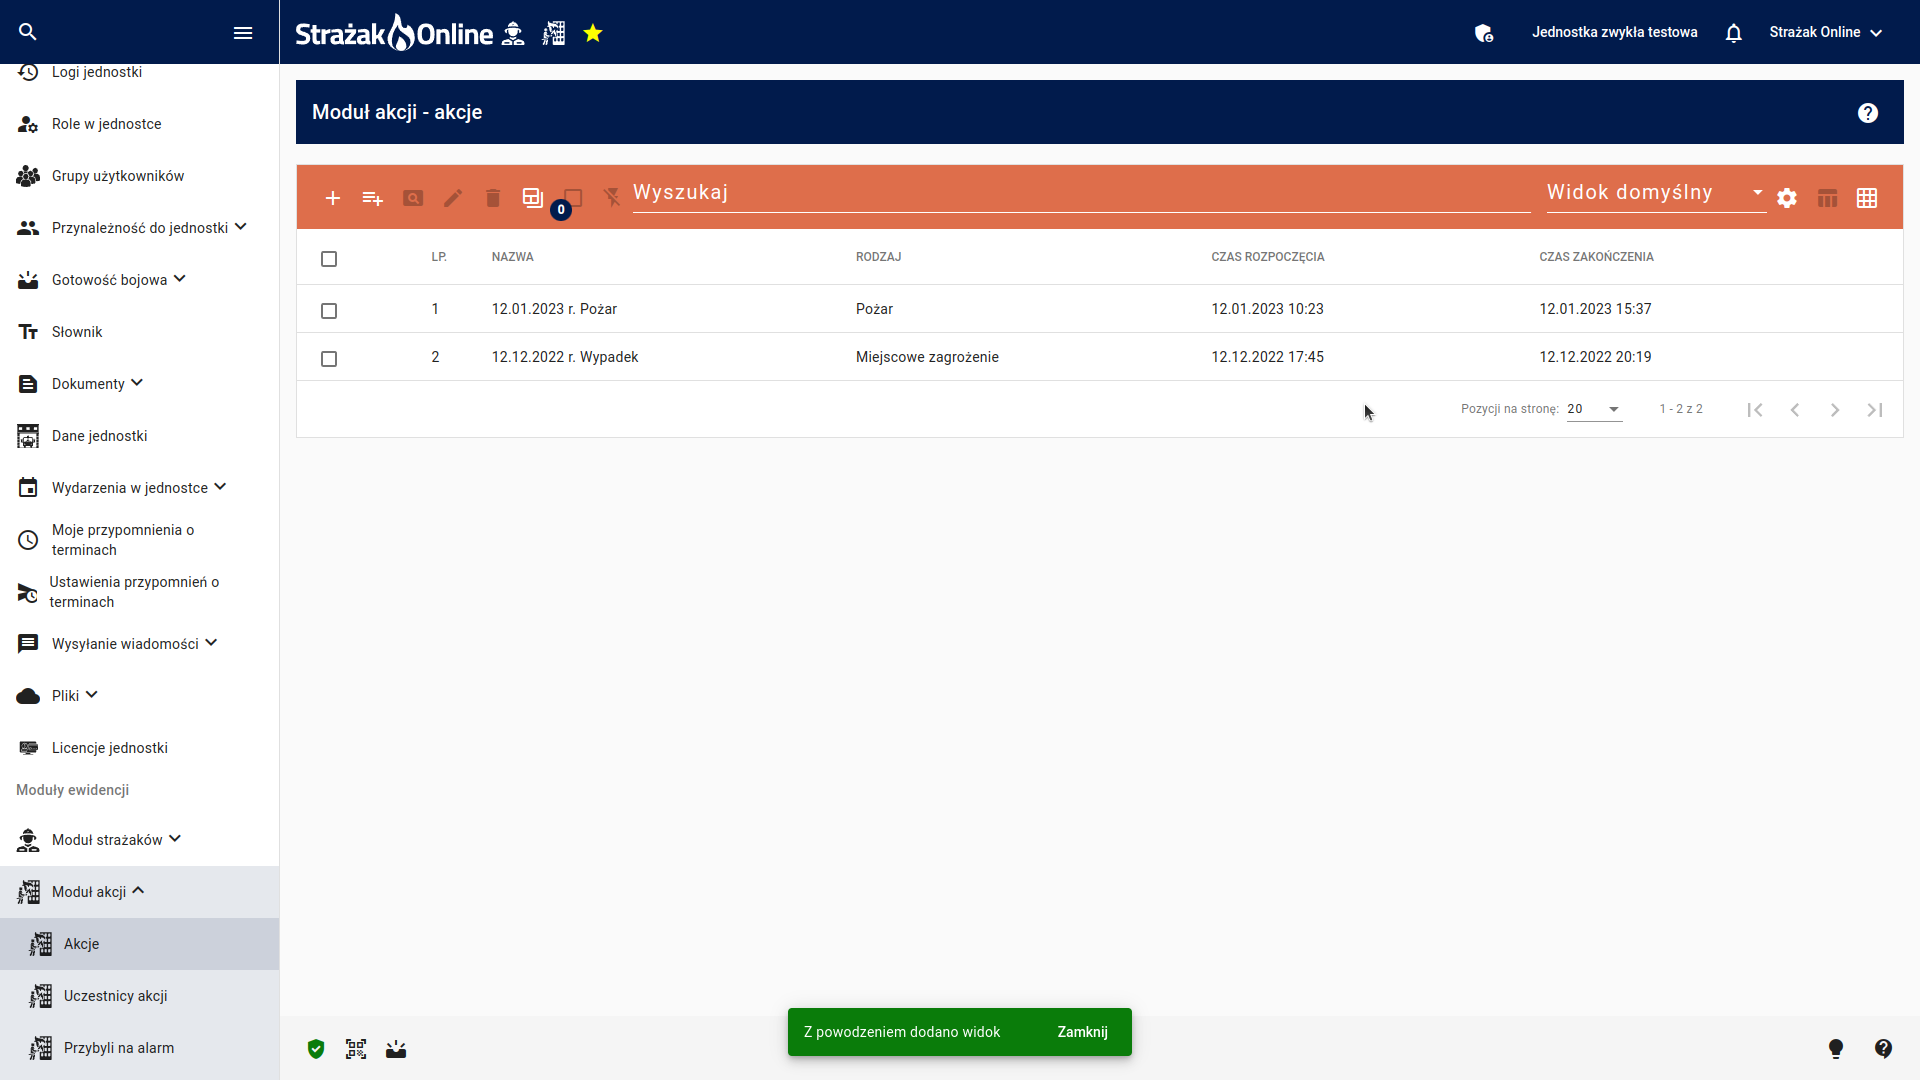Expand Przynależność do jednostki menu
The image size is (1920, 1080).
pyautogui.click(x=139, y=228)
